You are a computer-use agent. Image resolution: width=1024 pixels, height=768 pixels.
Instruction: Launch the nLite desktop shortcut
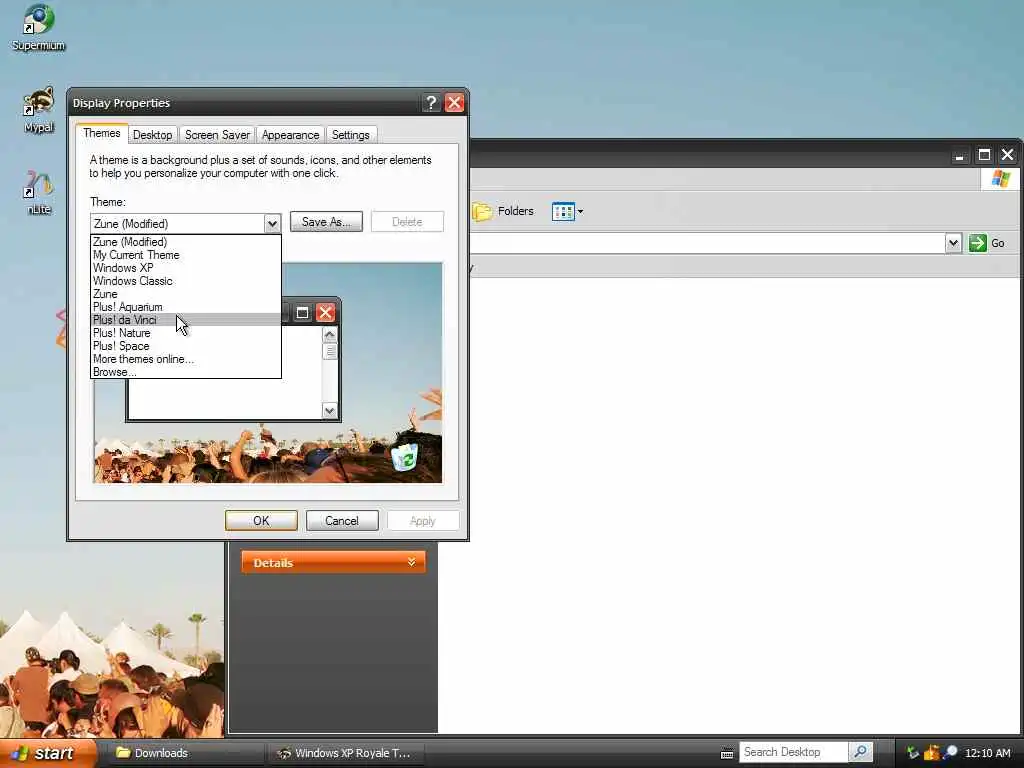(x=38, y=193)
